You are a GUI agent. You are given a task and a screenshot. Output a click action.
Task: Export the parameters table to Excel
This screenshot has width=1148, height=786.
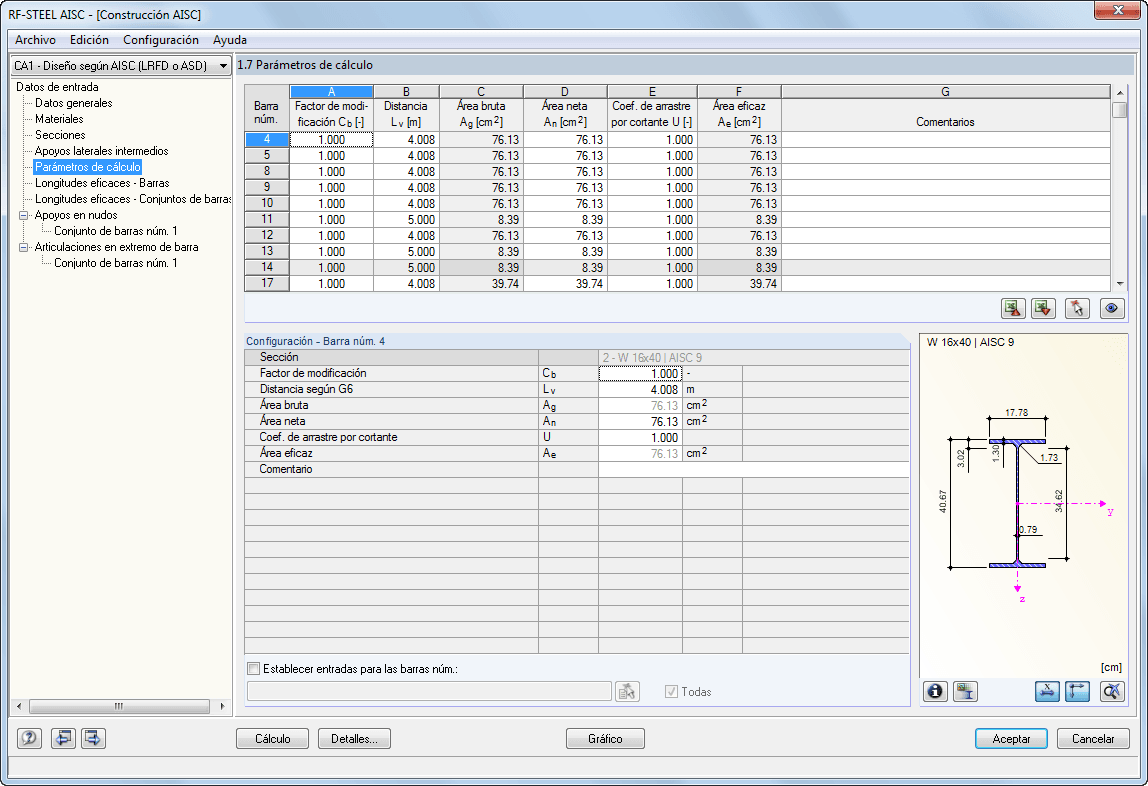tap(1012, 308)
